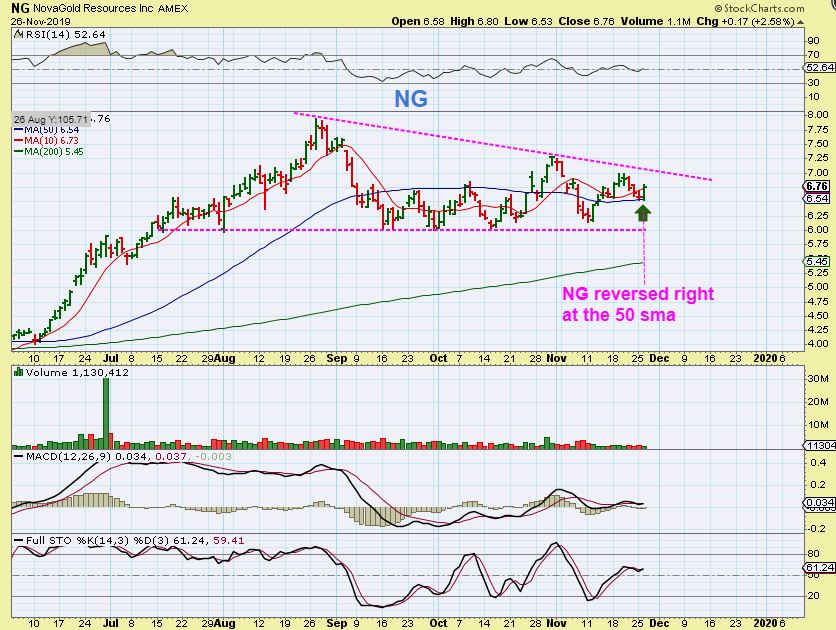836x630 pixels.
Task: Click the tall green volume spike bar
Action: coord(106,413)
